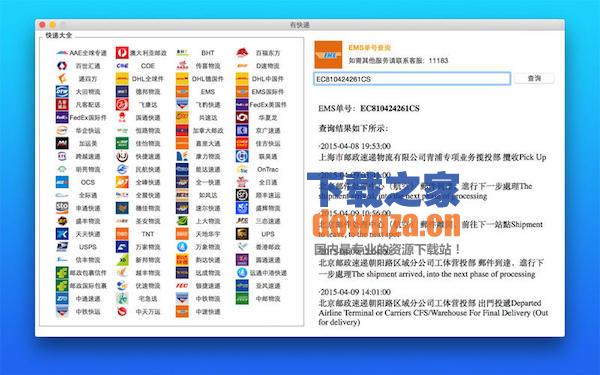The height and width of the screenshot is (375, 600).
Task: Pick the DHL中国件 logo icon
Action: pyautogui.click(x=242, y=79)
